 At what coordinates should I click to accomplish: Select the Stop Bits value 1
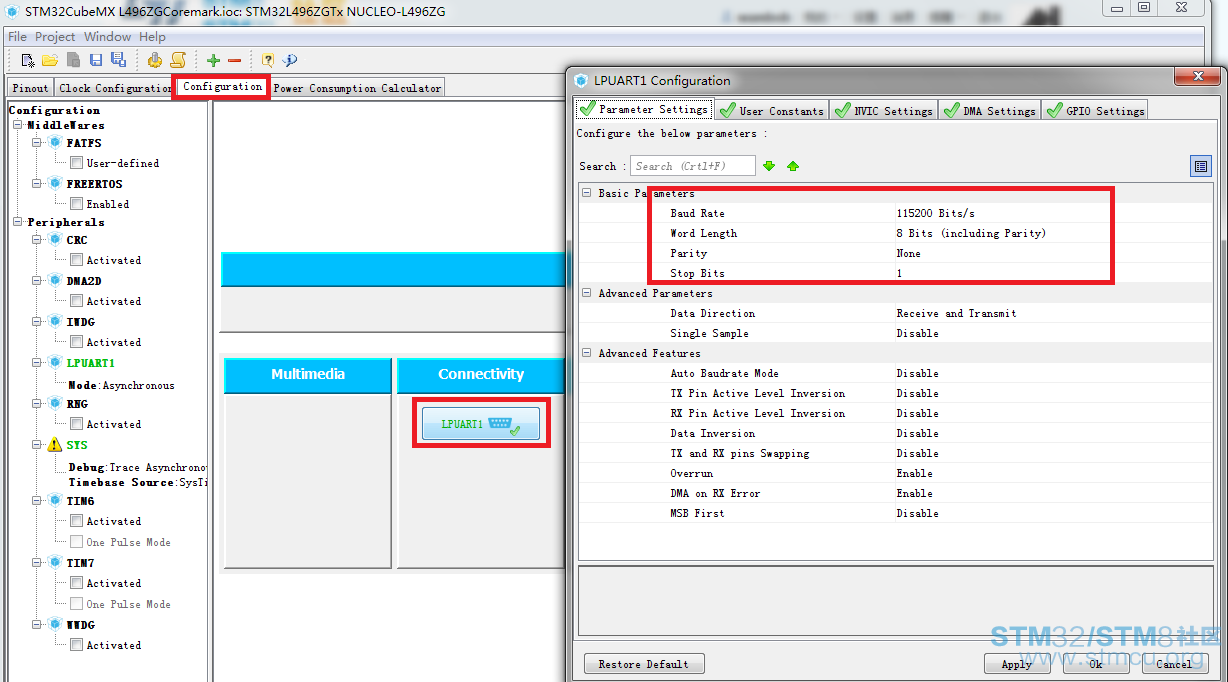[899, 273]
